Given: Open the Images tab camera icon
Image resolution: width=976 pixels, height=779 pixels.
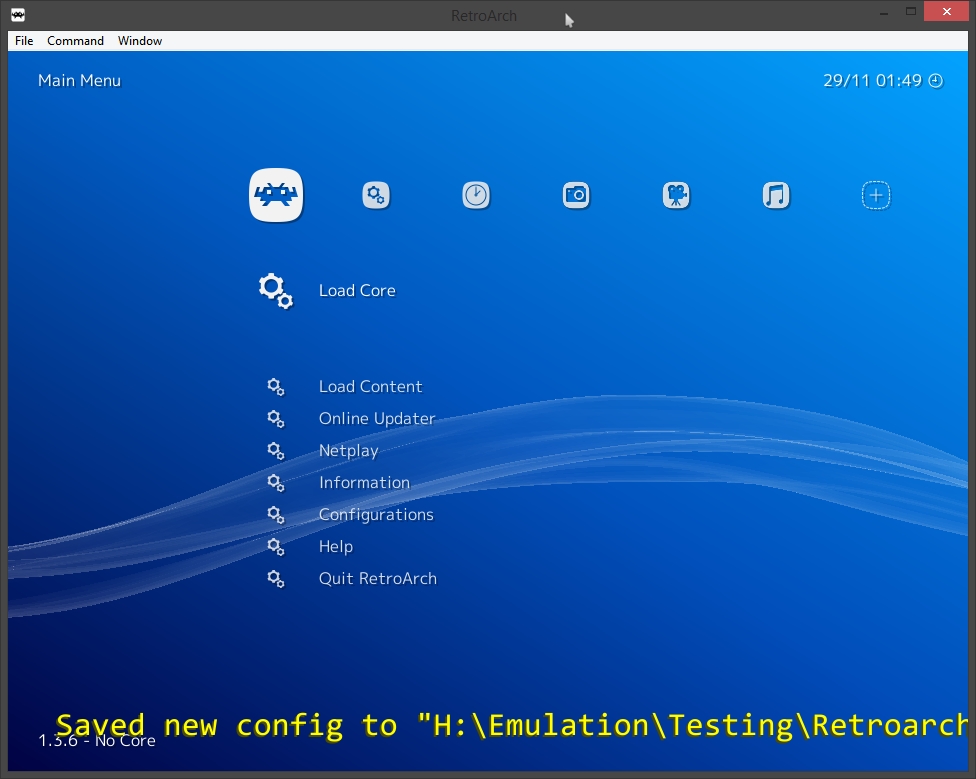Looking at the screenshot, I should pos(576,195).
